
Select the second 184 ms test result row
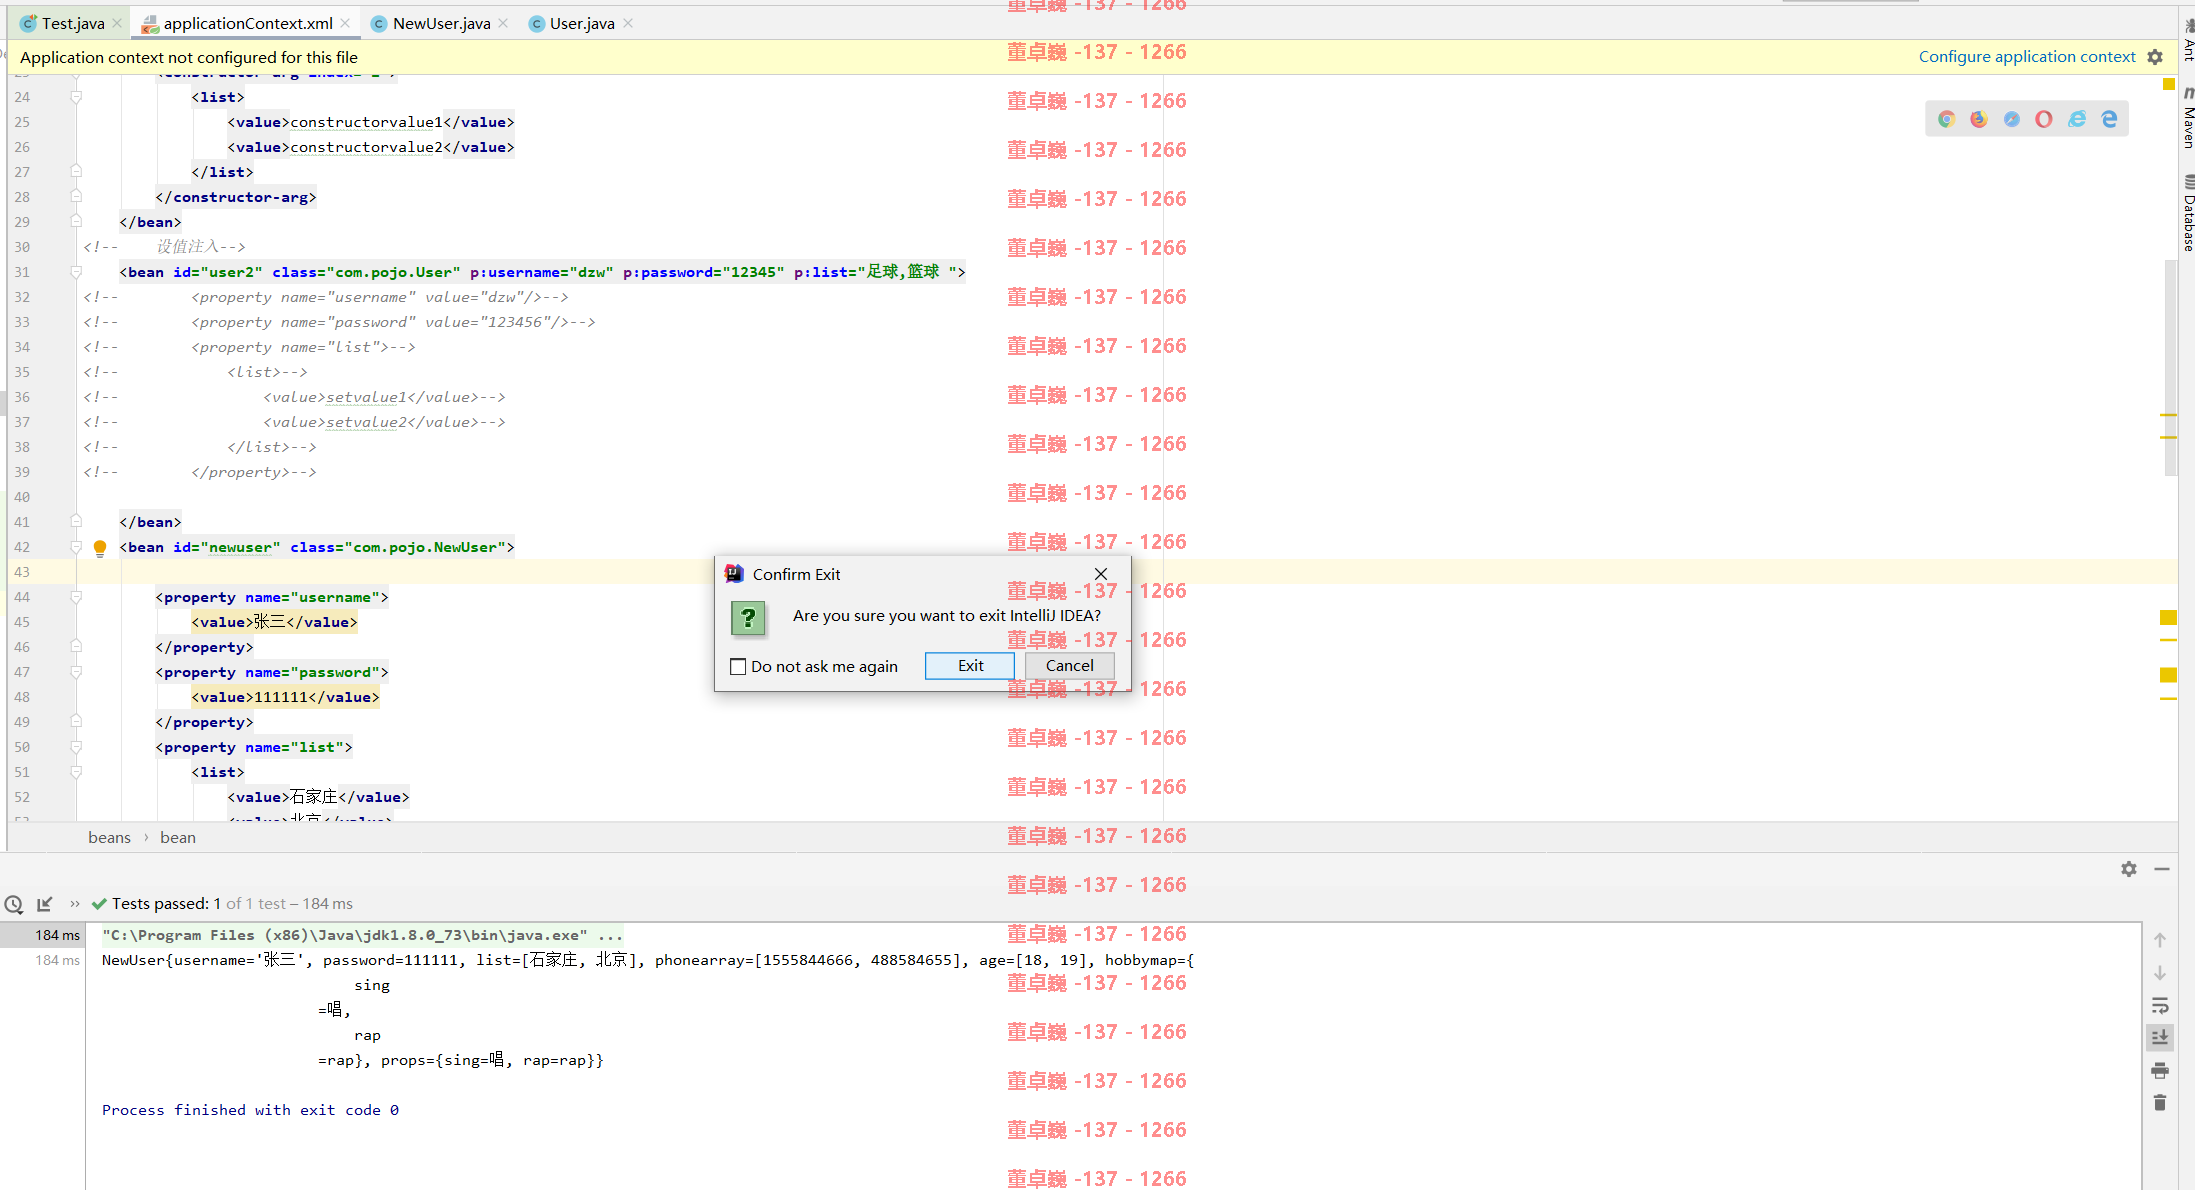(x=42, y=960)
